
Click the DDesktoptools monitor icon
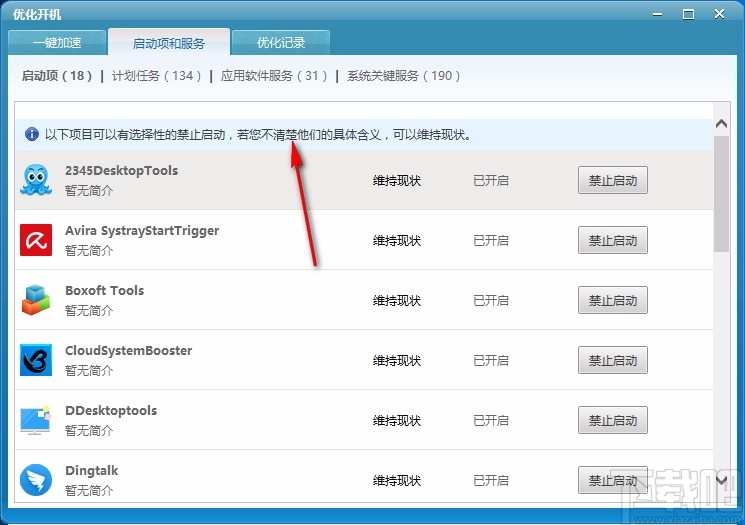click(x=36, y=420)
